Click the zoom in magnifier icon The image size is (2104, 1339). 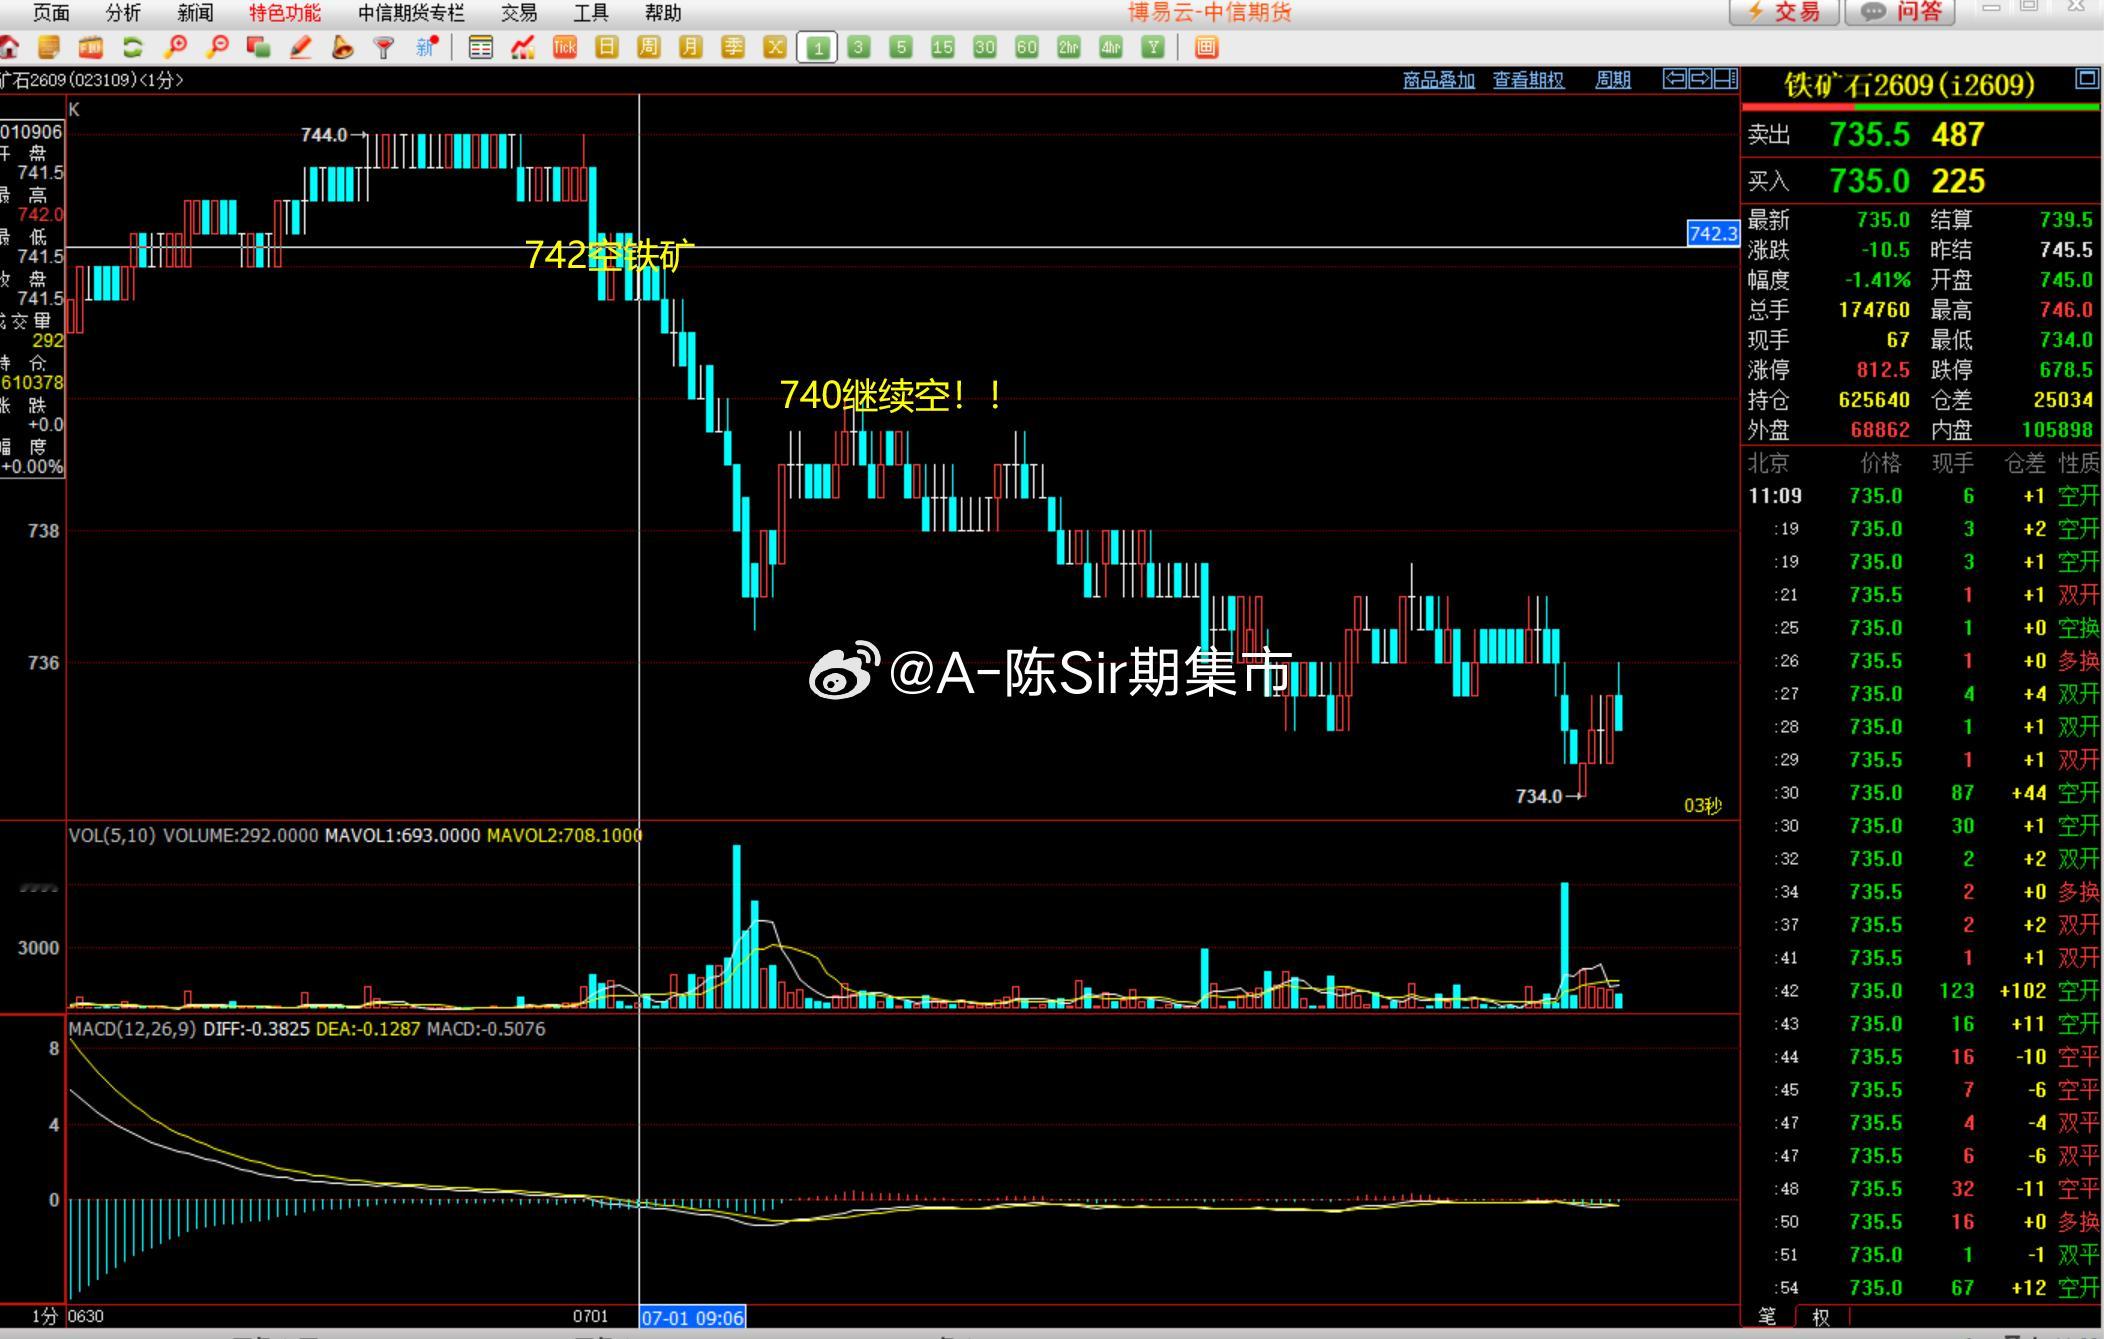(175, 47)
